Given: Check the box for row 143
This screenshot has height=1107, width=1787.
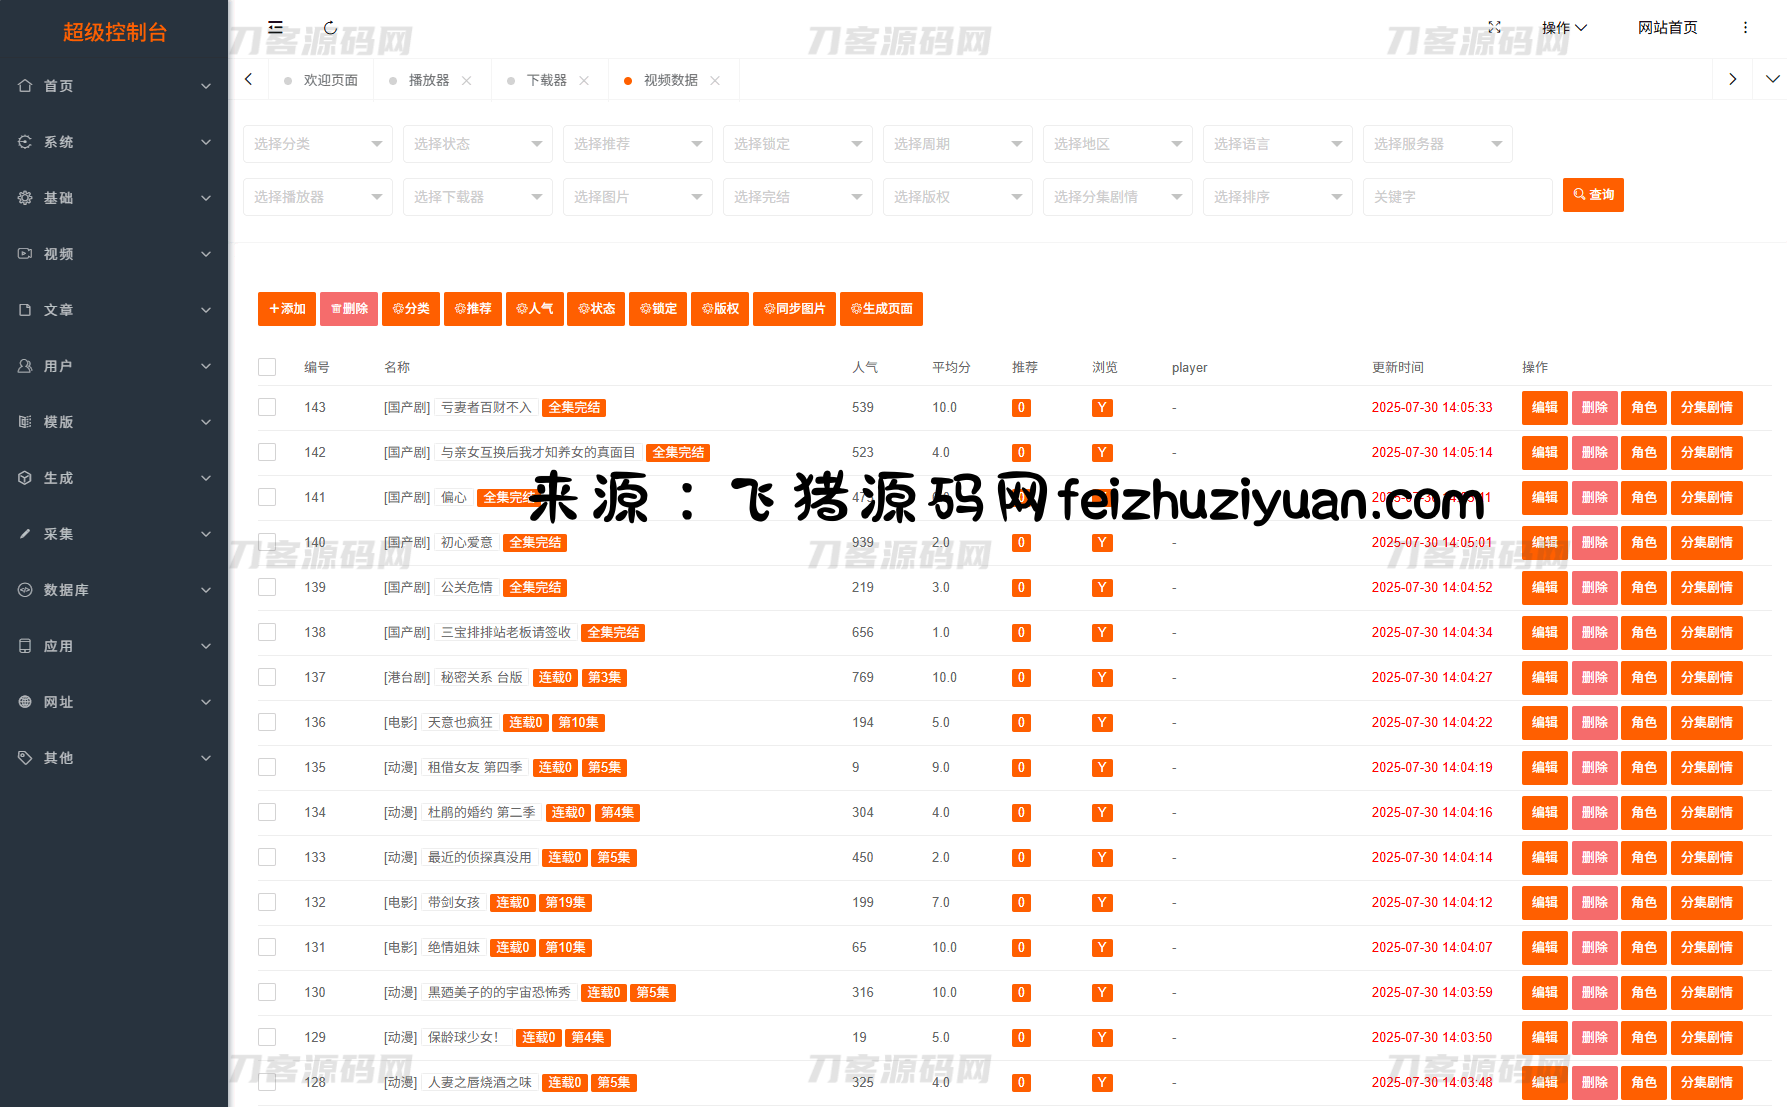Looking at the screenshot, I should tap(267, 407).
